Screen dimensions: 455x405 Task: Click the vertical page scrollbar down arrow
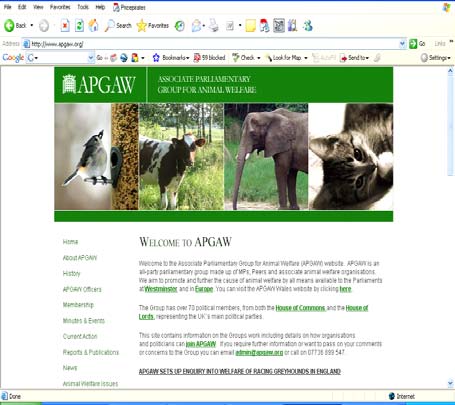(x=450, y=383)
